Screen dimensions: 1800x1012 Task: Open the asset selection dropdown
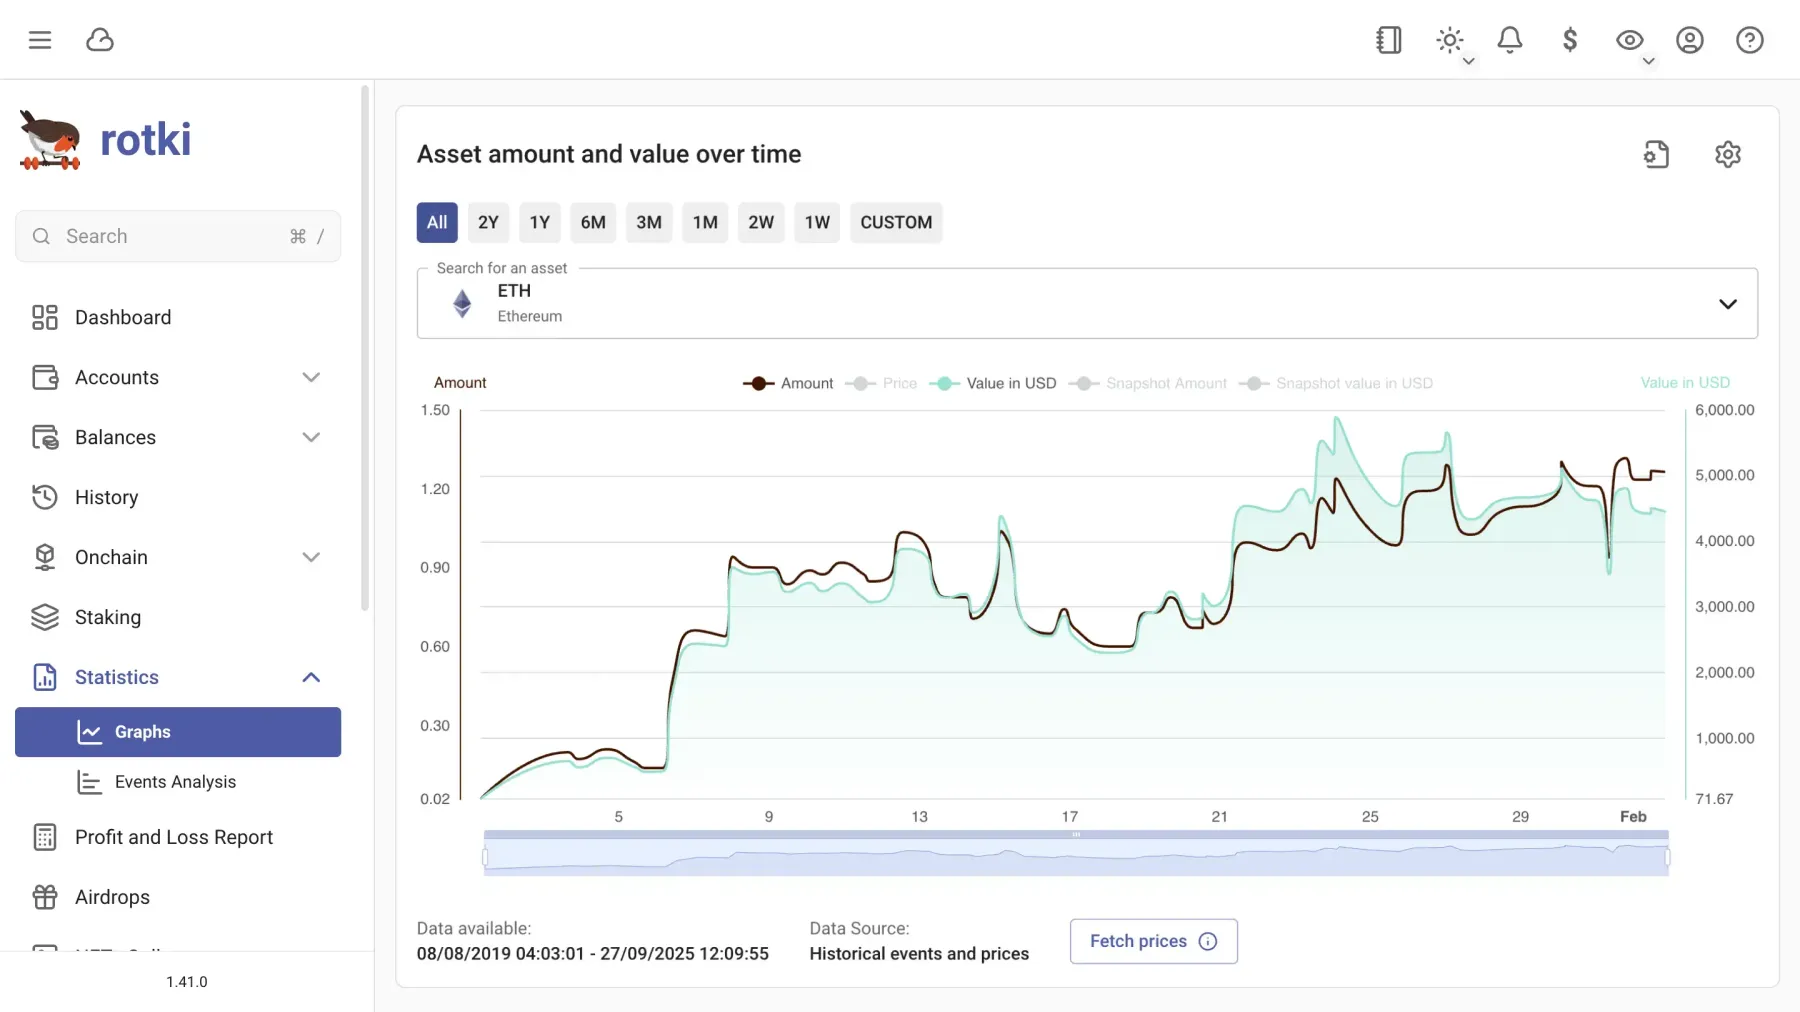pyautogui.click(x=1729, y=303)
